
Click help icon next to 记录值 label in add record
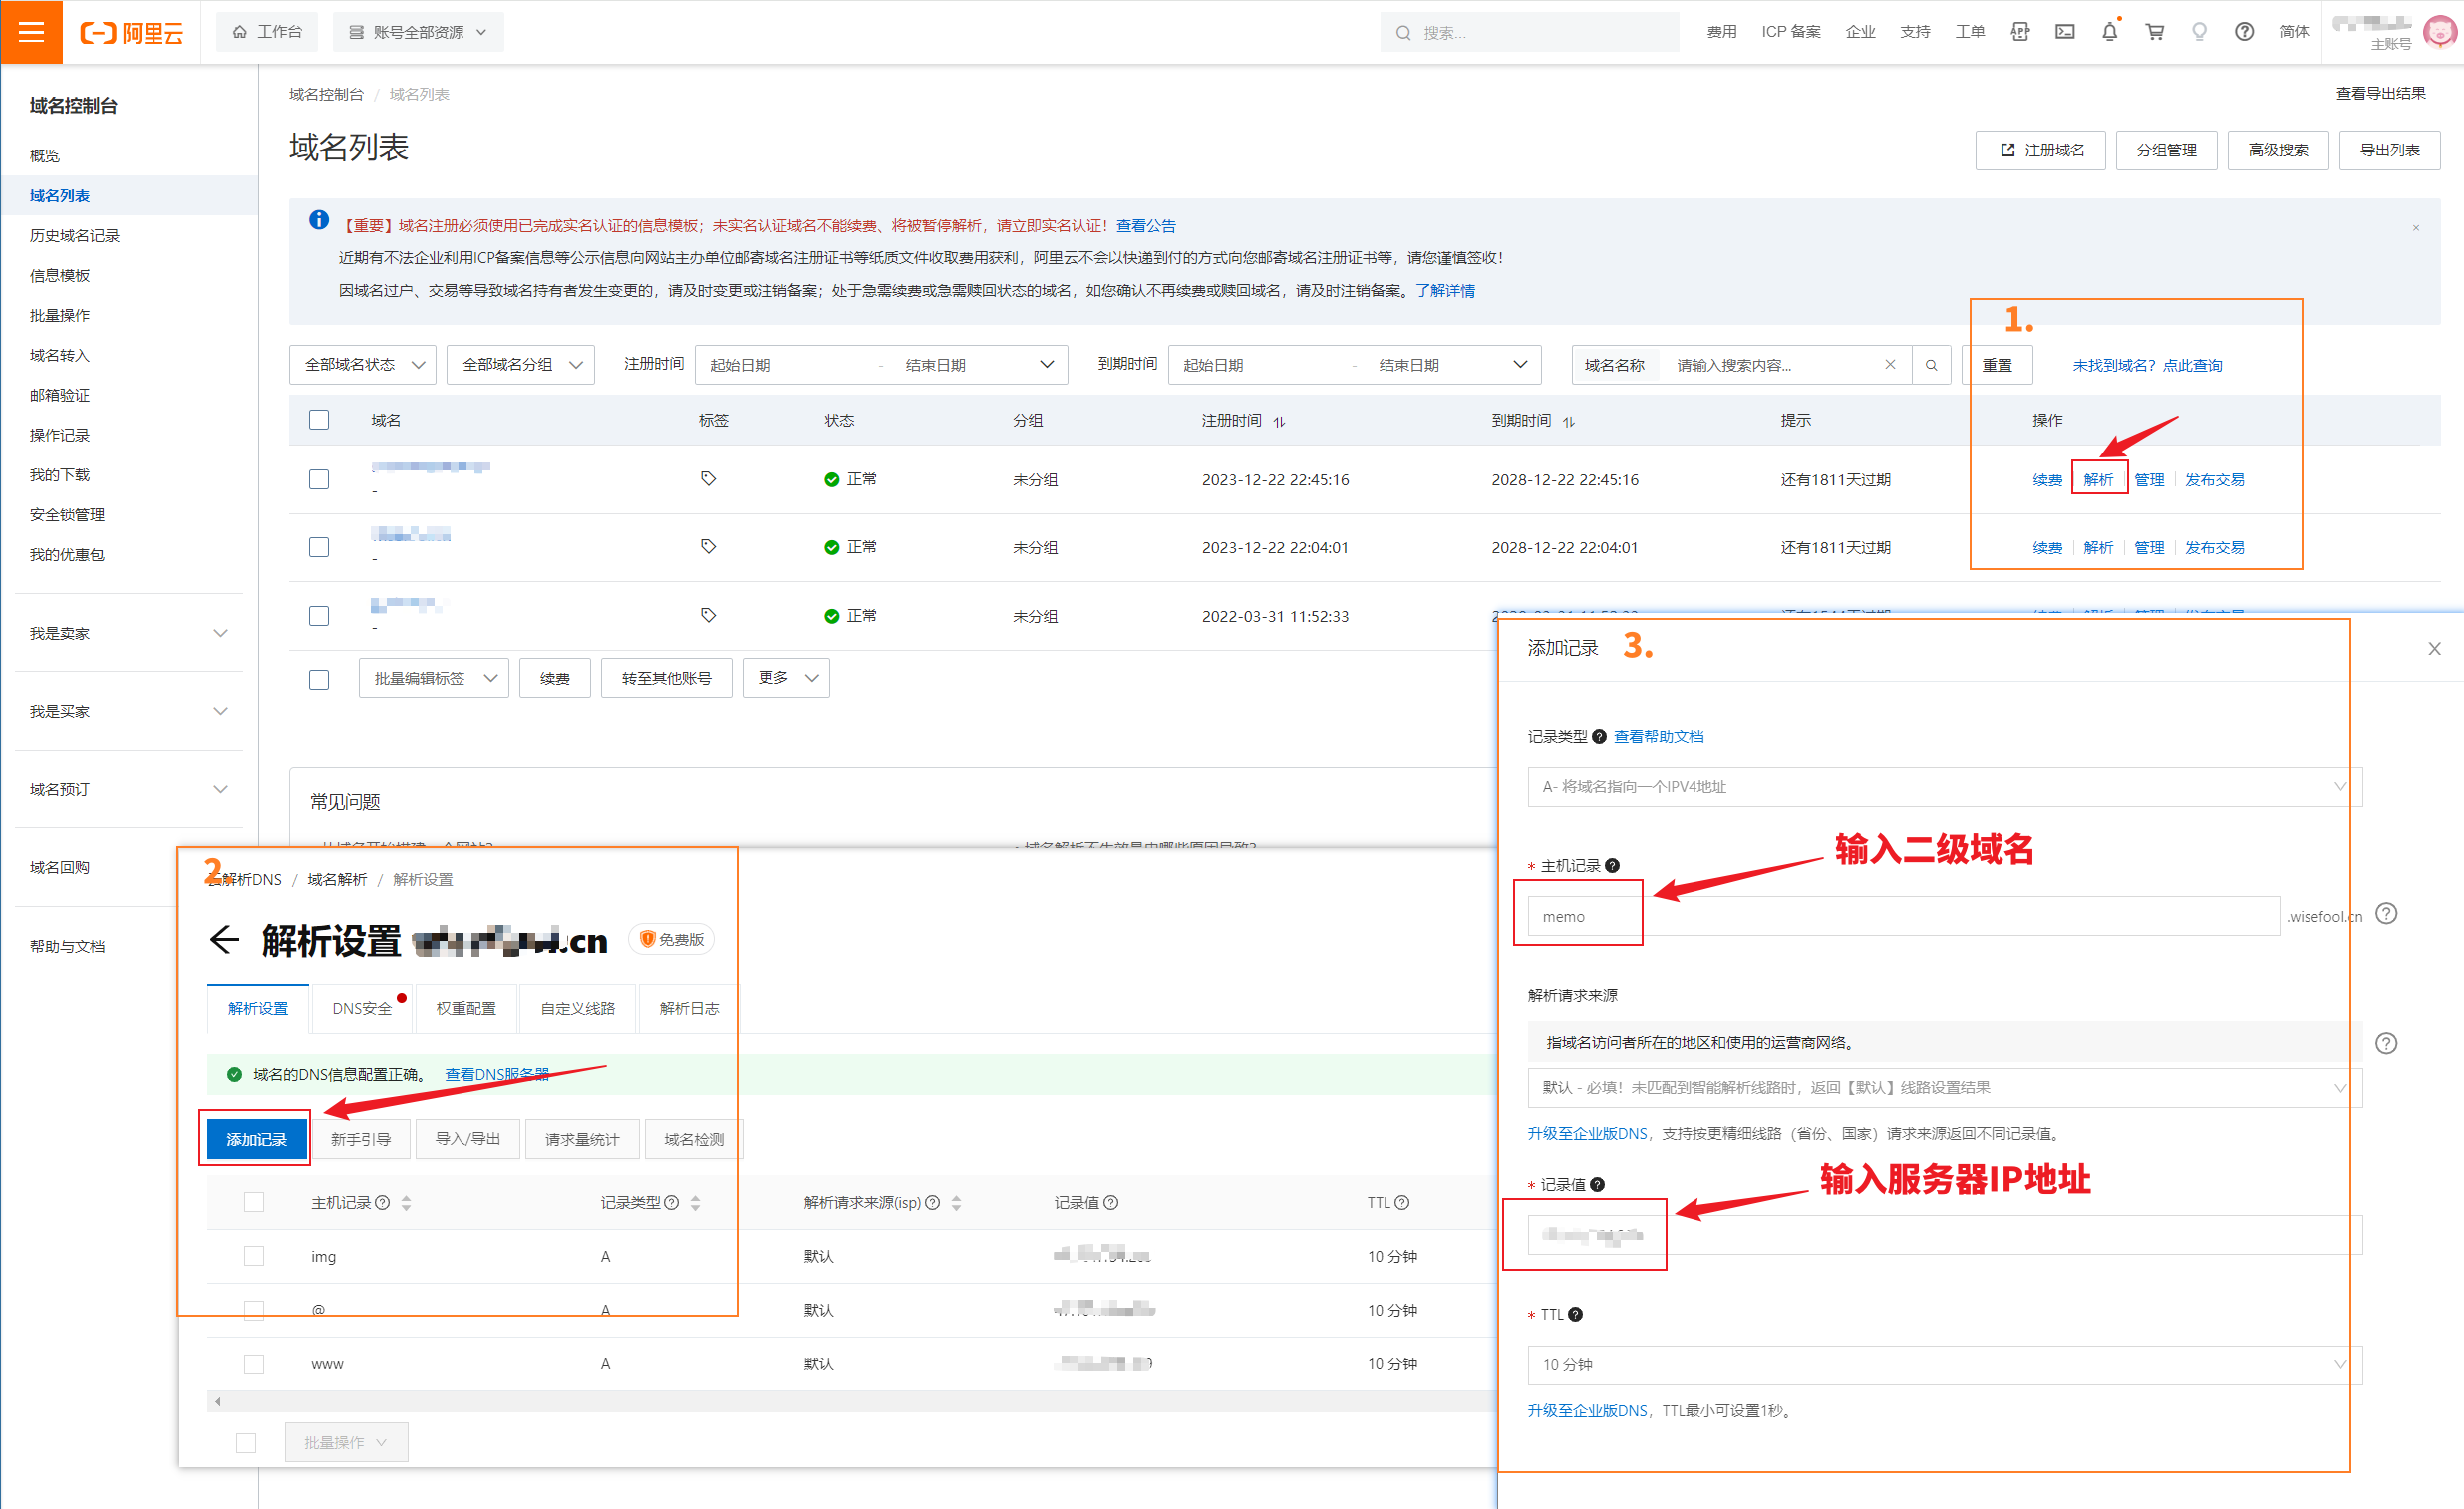1597,1185
